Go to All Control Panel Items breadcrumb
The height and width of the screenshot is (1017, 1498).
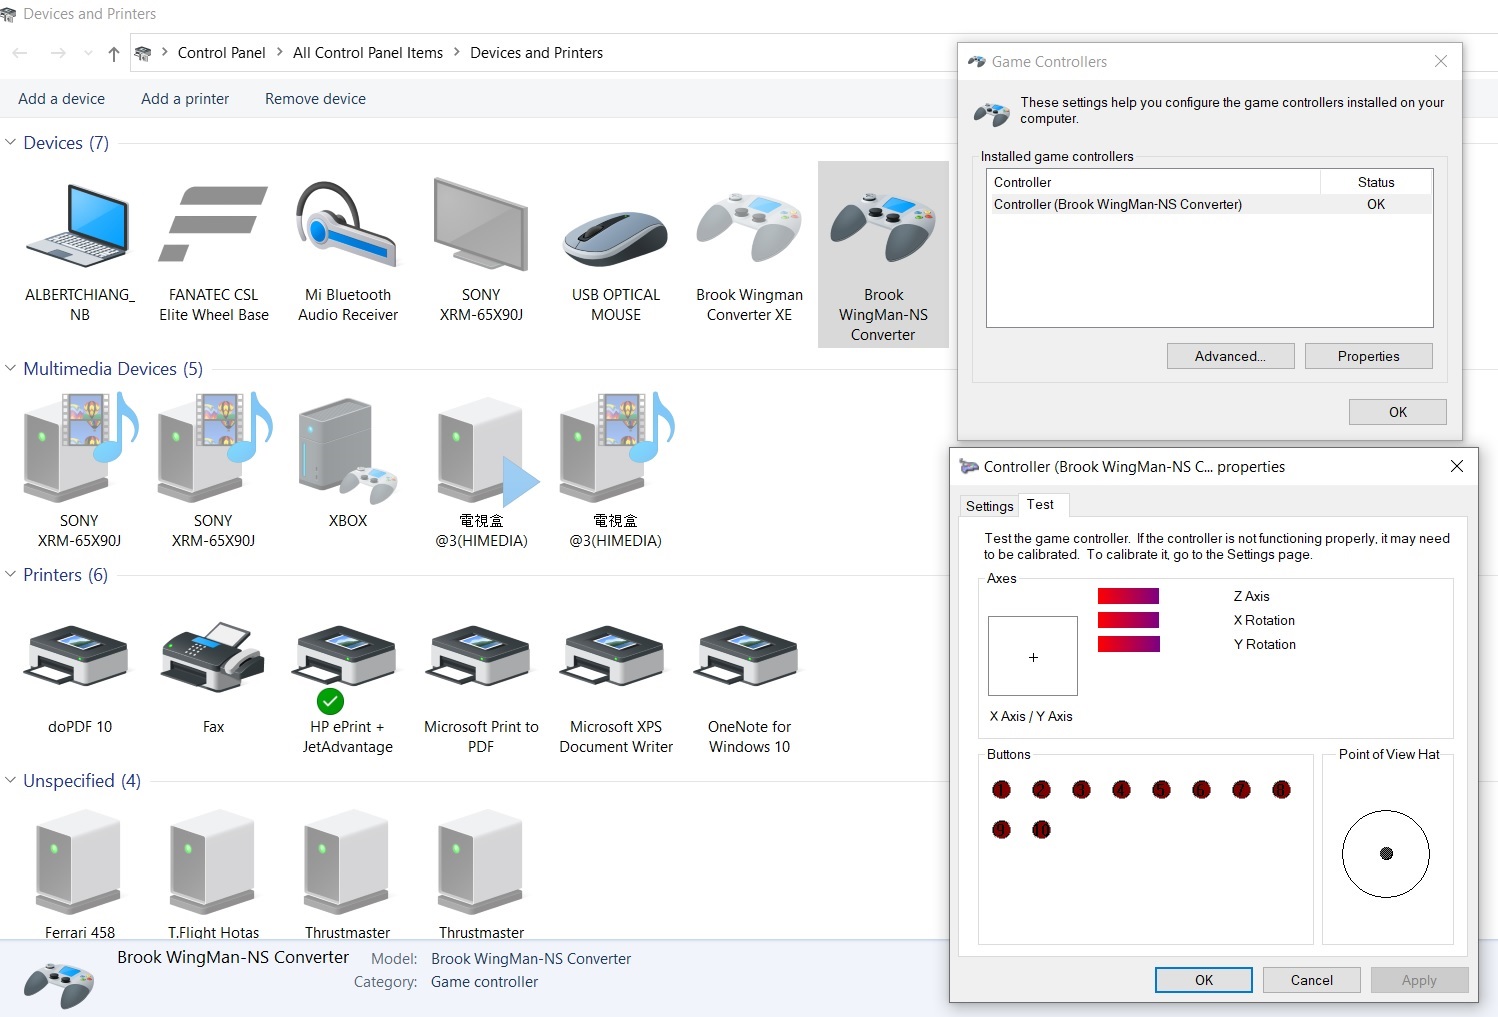tap(368, 53)
